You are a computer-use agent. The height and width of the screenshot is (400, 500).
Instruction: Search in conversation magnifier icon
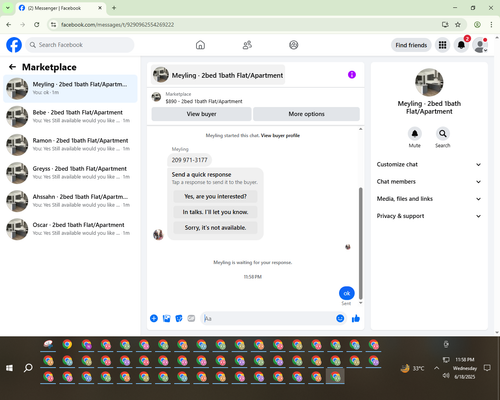point(442,134)
